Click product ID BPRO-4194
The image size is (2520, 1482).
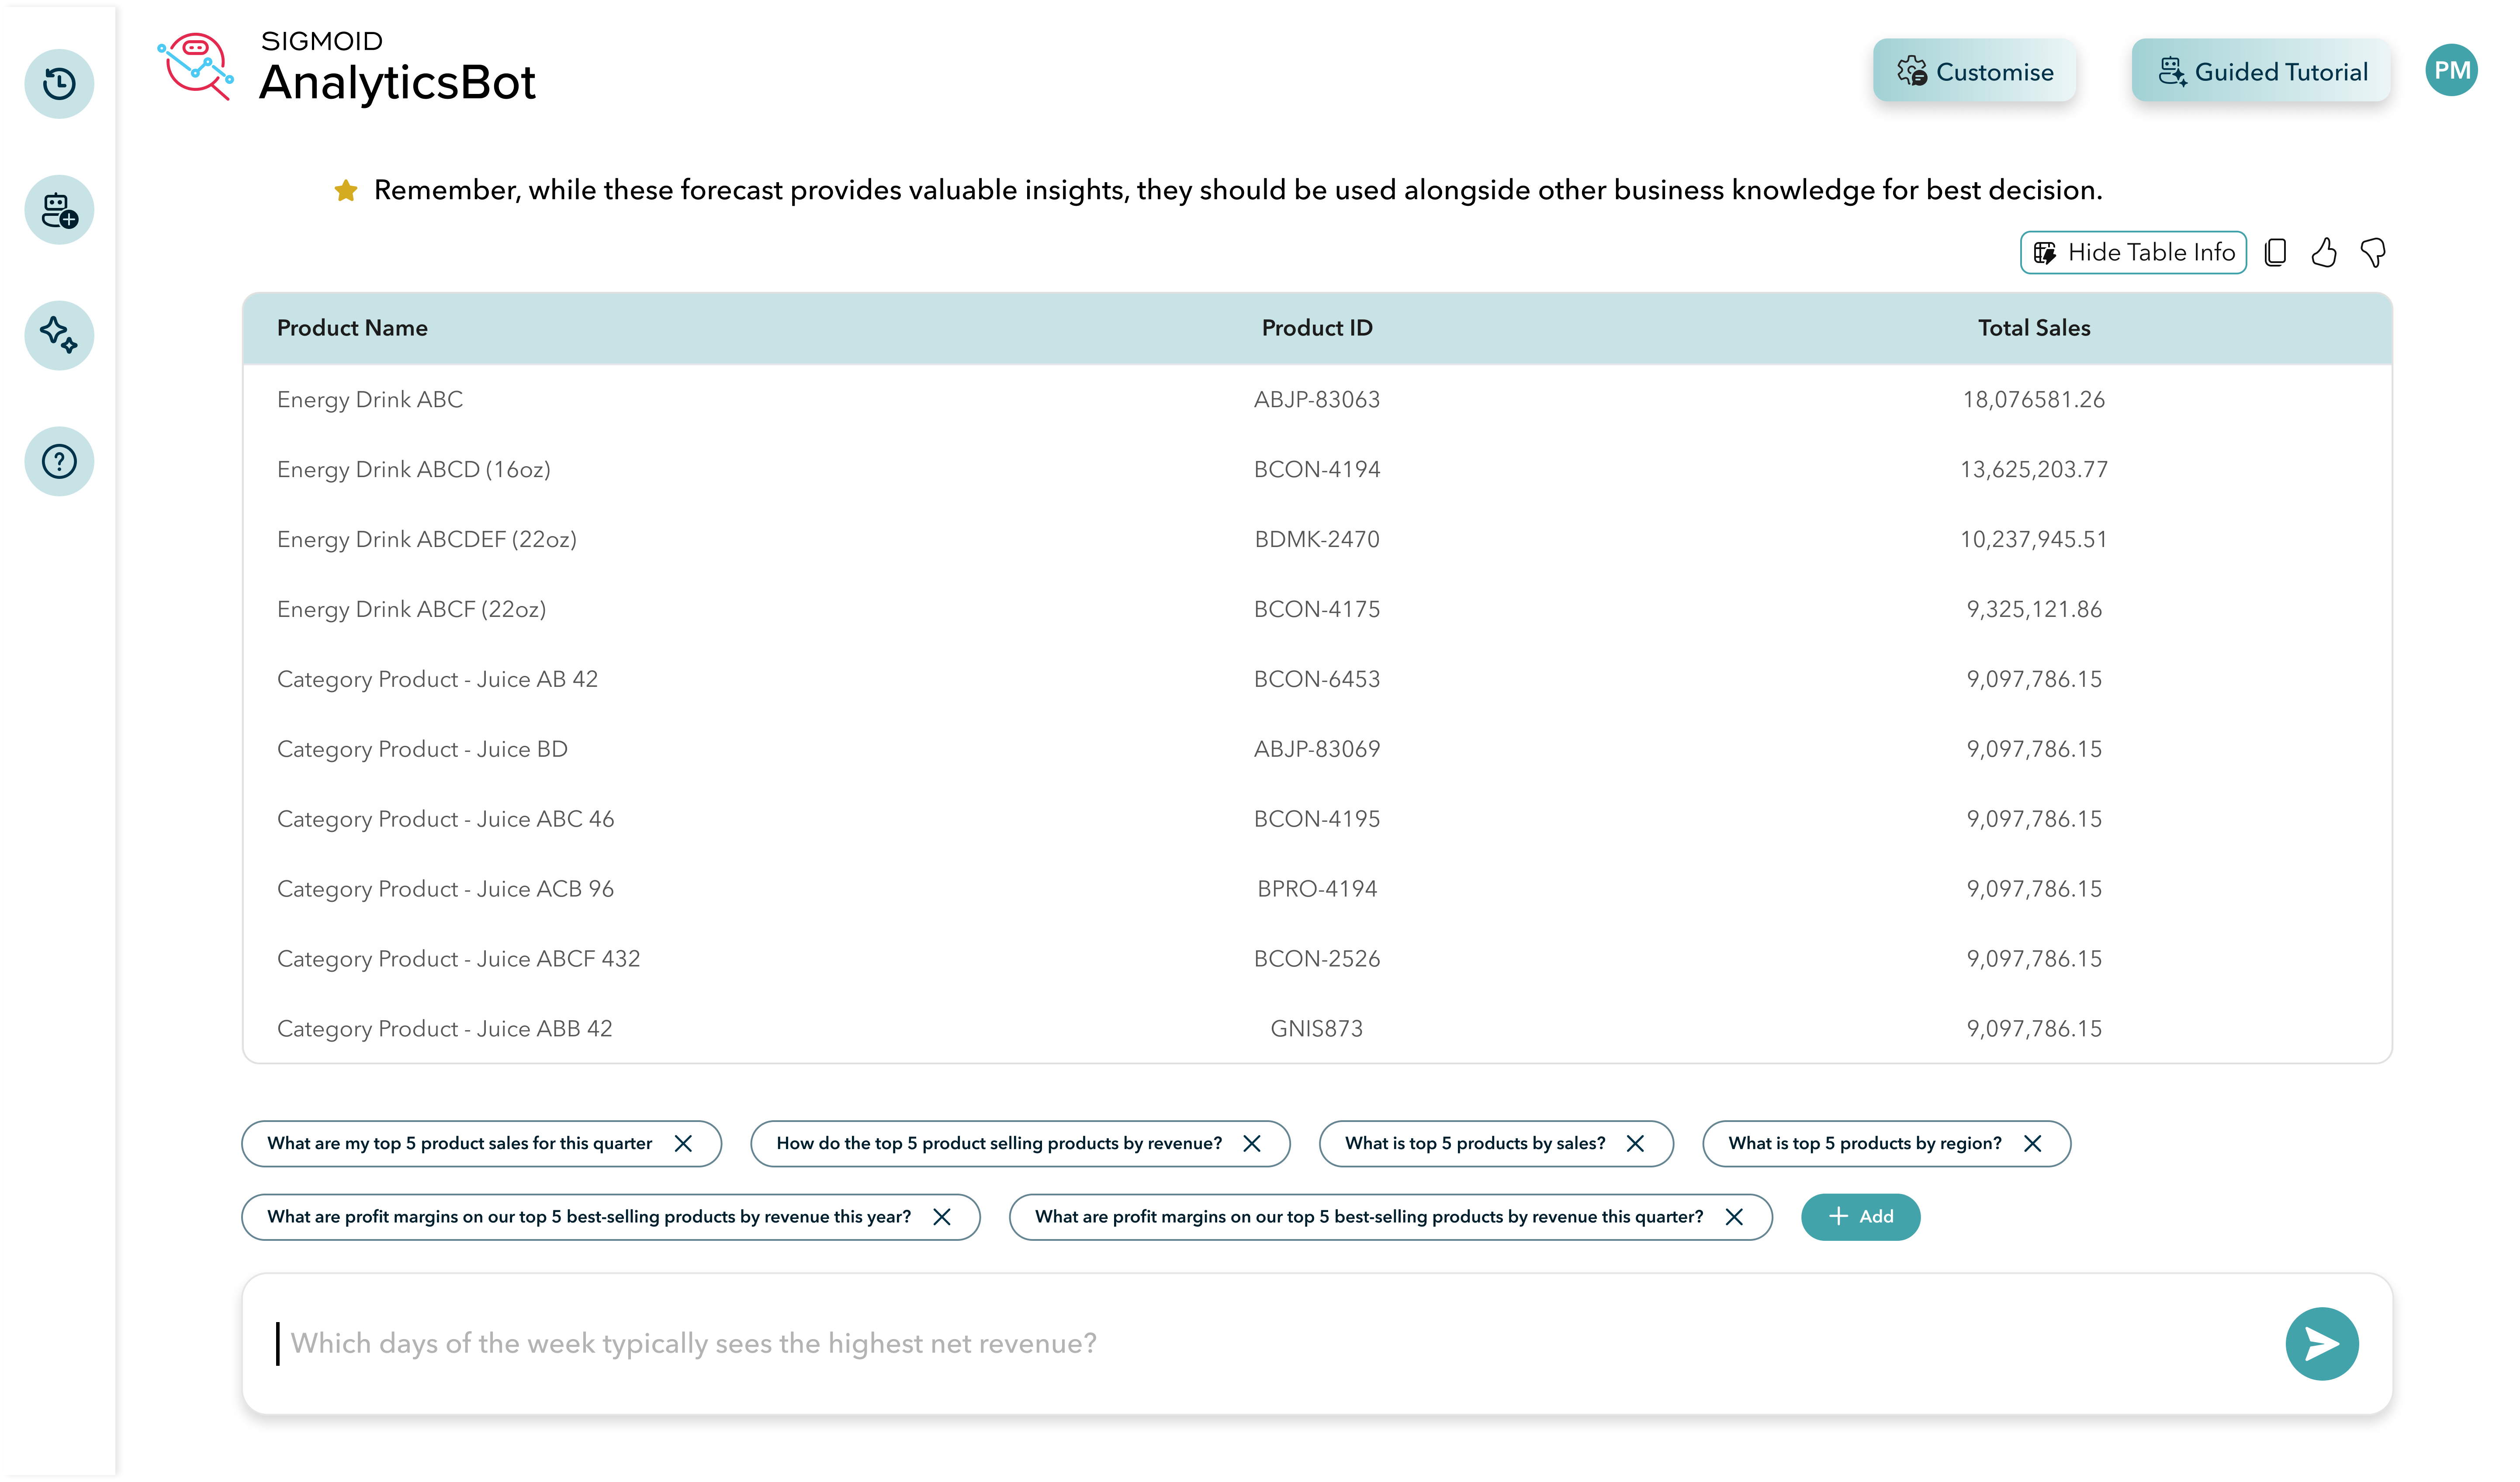click(x=1317, y=890)
